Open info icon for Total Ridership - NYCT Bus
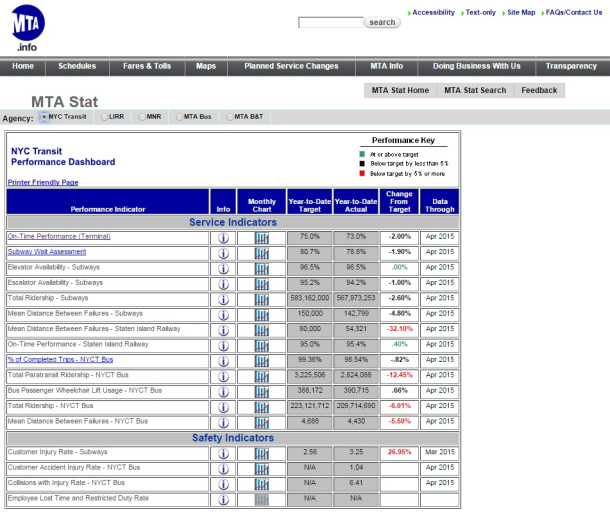 (223, 407)
